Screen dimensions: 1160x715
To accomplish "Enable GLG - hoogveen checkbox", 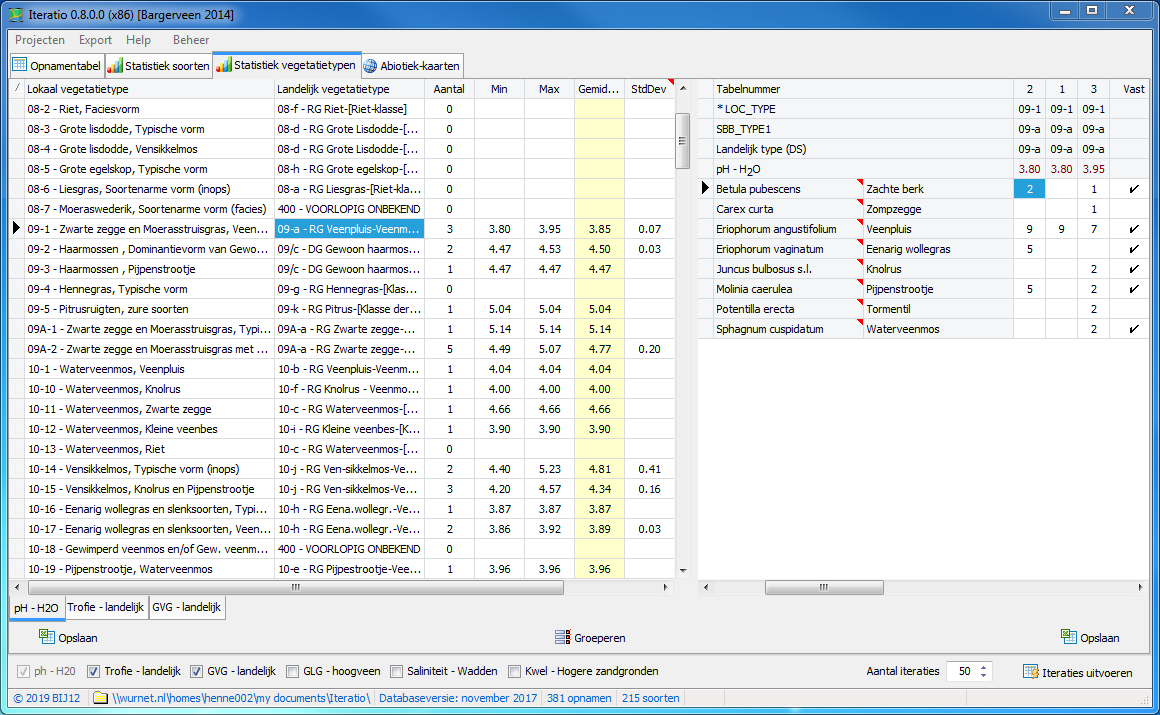I will (x=293, y=671).
